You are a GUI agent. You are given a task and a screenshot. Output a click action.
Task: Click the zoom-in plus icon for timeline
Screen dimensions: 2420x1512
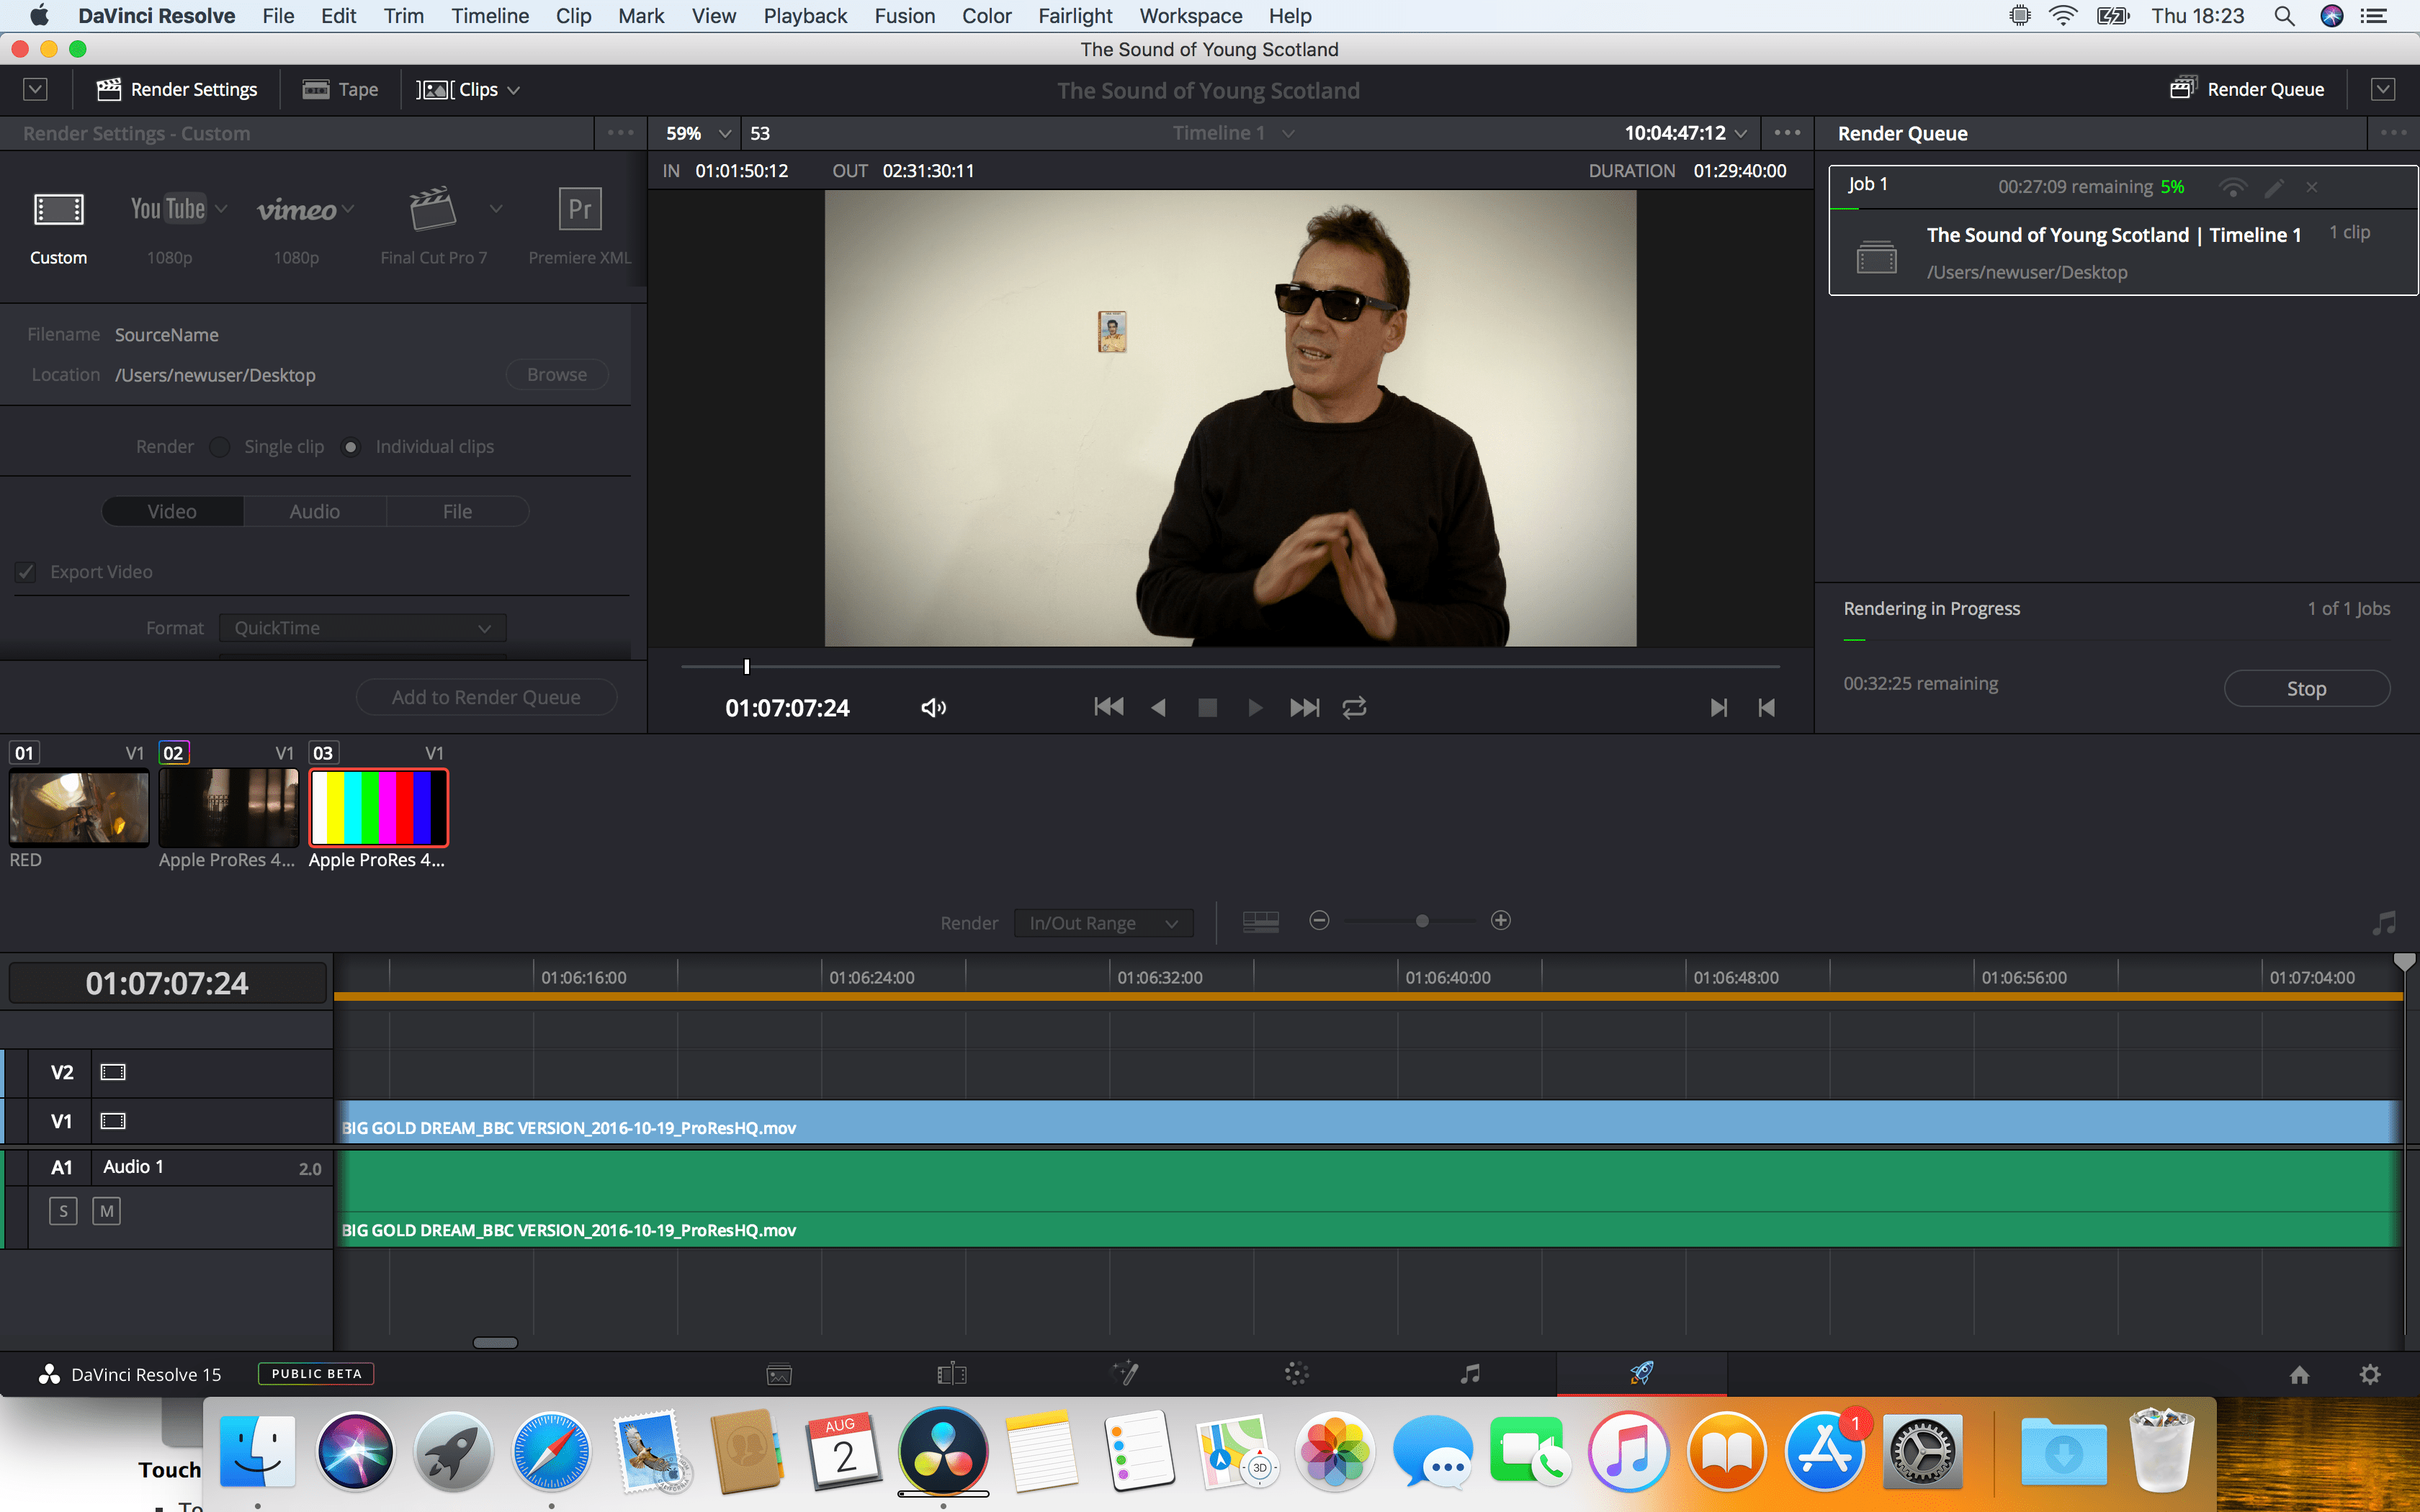click(x=1500, y=921)
